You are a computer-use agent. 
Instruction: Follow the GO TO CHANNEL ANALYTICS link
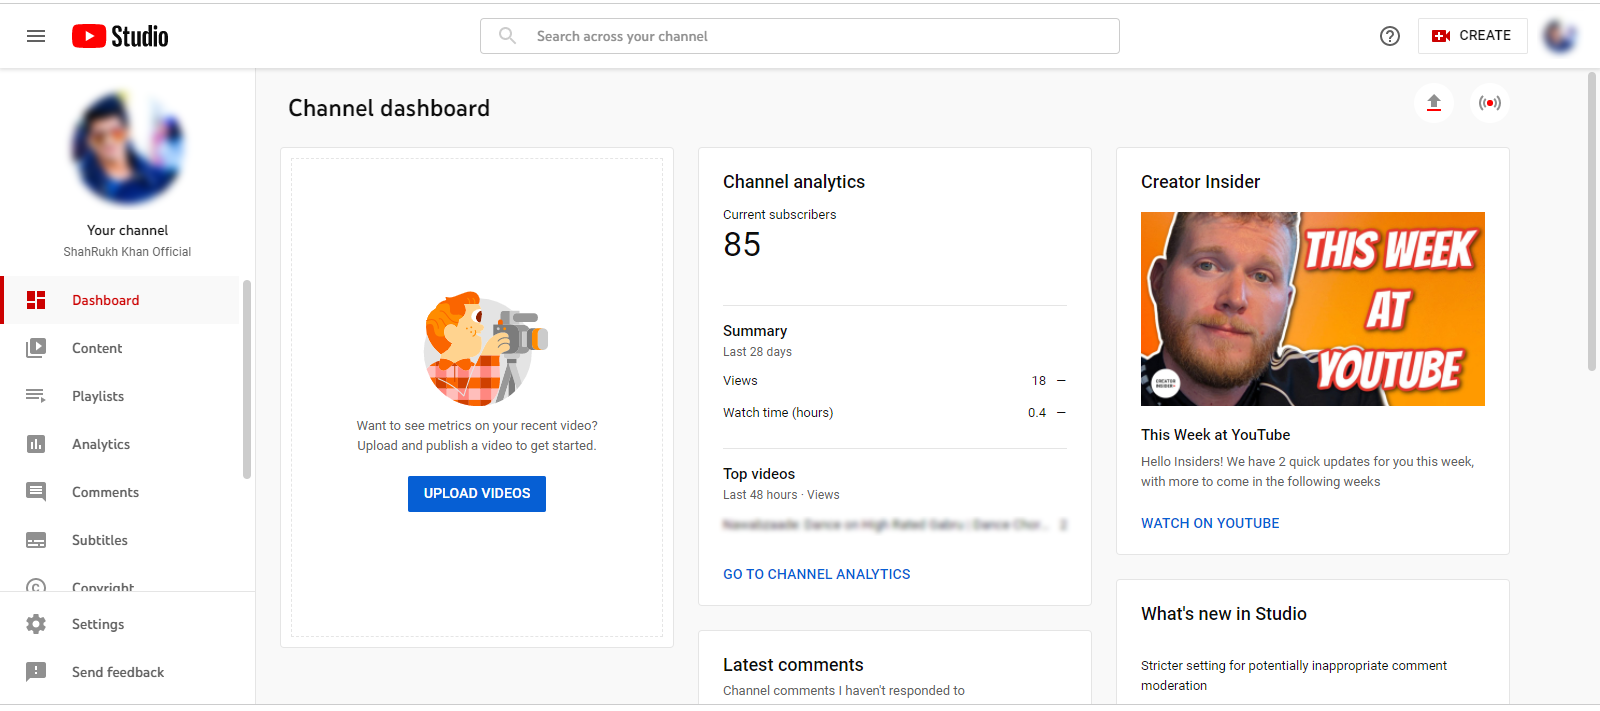pyautogui.click(x=816, y=574)
